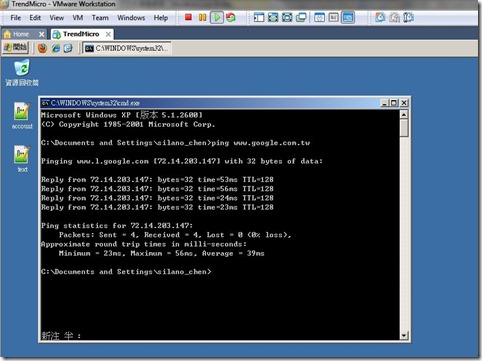Viewport: 482px width, 361px height.
Task: Click the red Power Off button
Action: coord(188,17)
